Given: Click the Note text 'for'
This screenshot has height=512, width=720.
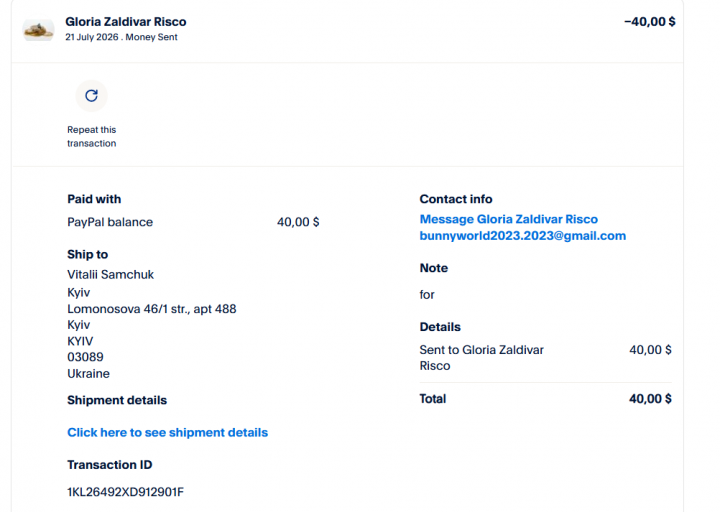Looking at the screenshot, I should (427, 295).
